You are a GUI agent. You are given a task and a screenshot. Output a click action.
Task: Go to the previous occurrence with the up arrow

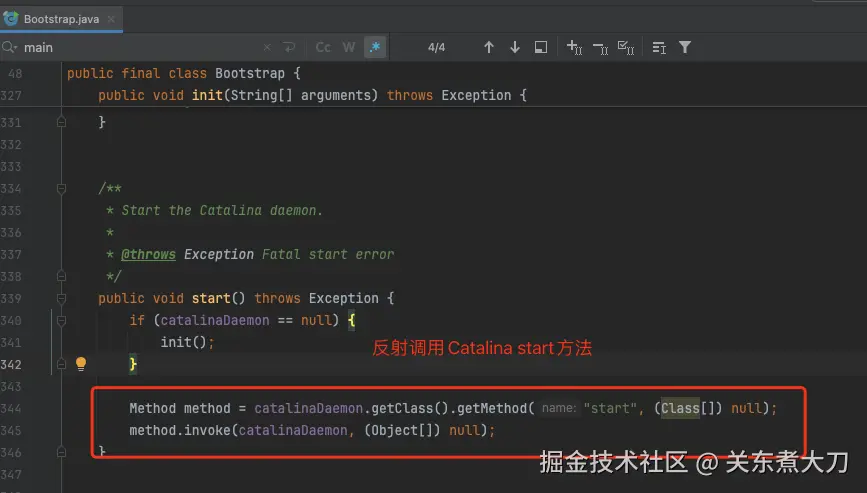click(489, 48)
